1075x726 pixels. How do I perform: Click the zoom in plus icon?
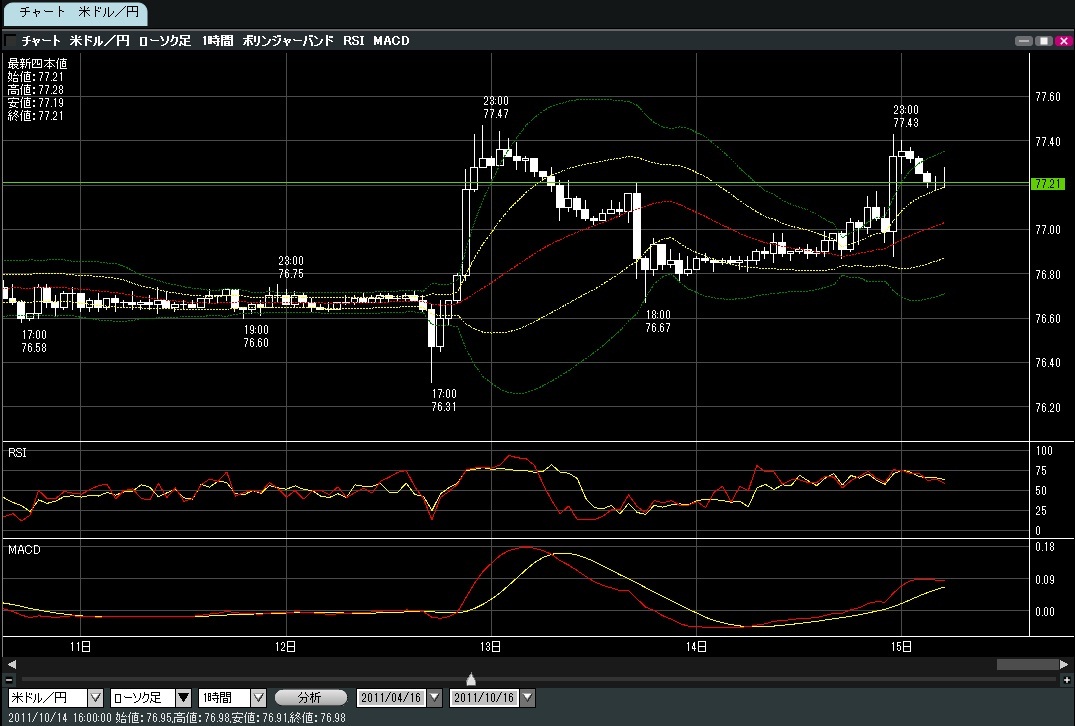coord(1064,680)
